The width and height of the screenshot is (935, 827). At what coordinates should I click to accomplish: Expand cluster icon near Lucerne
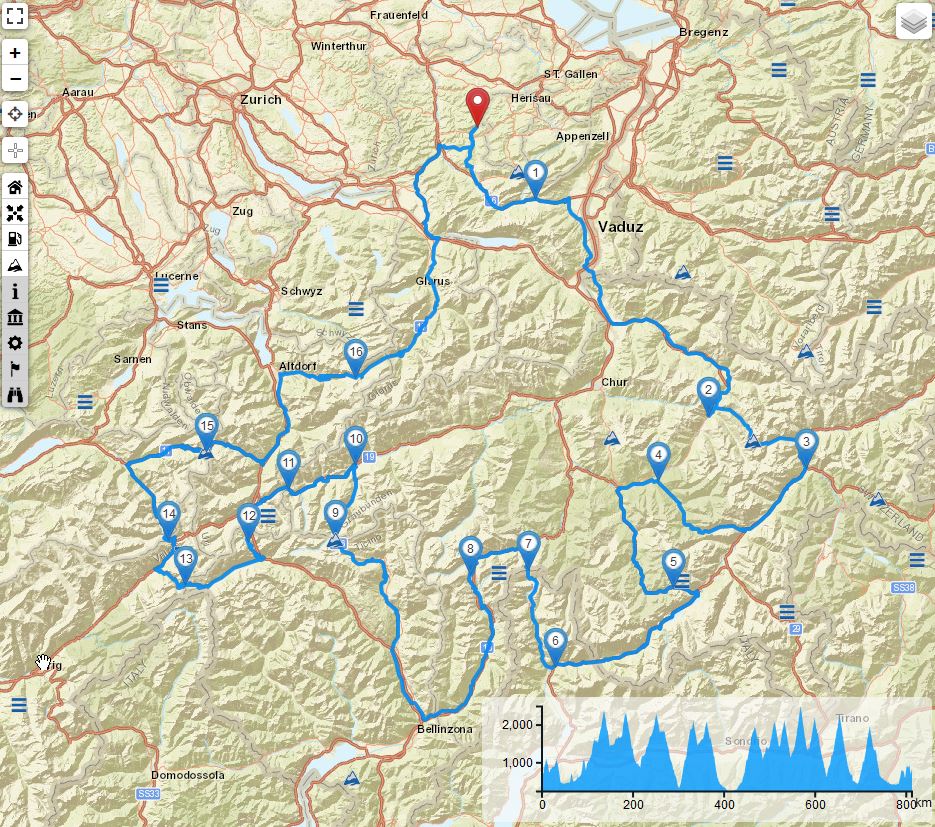tap(161, 286)
